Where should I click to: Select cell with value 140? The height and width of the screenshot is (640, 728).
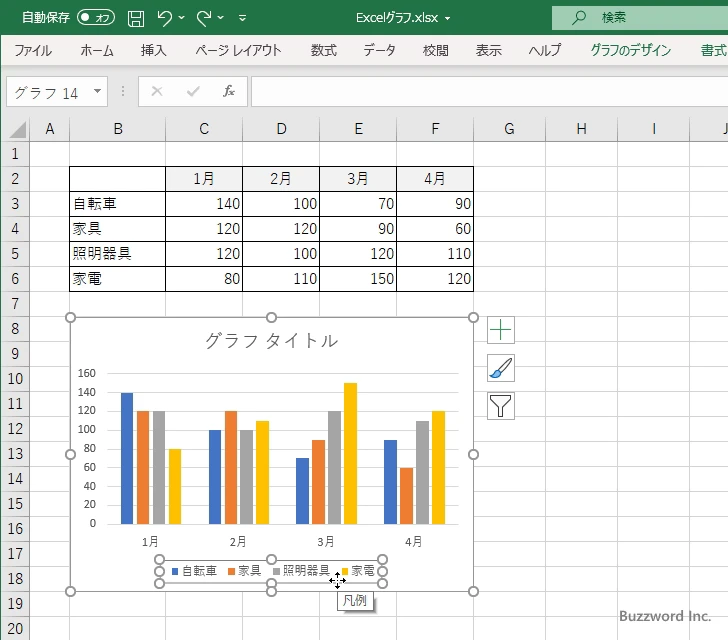coord(204,203)
